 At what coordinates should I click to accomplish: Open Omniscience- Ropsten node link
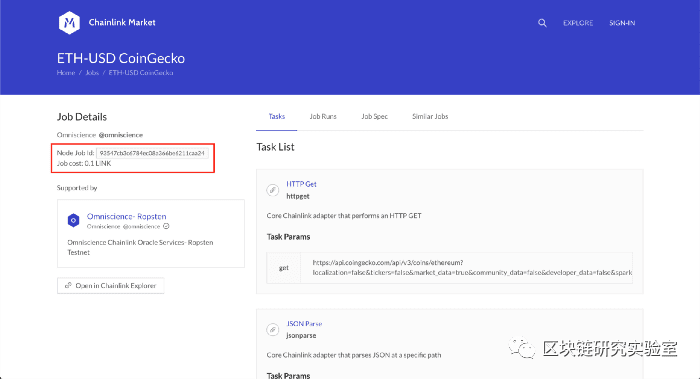(126, 217)
